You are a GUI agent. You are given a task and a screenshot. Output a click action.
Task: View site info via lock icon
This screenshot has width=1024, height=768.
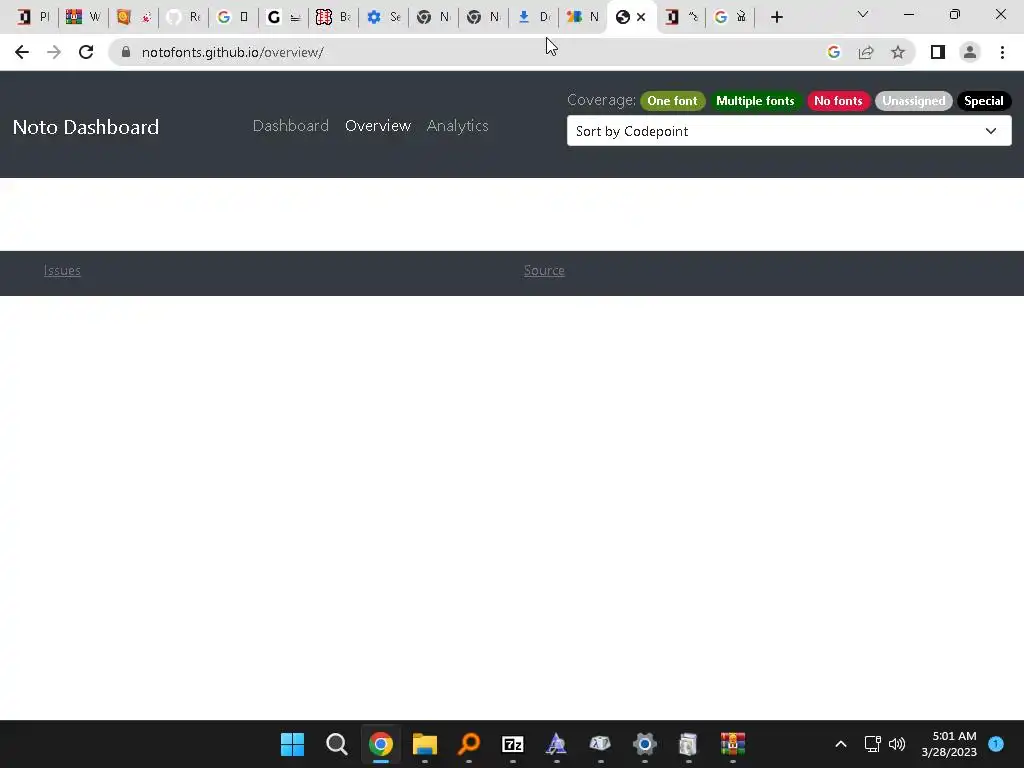pos(126,52)
